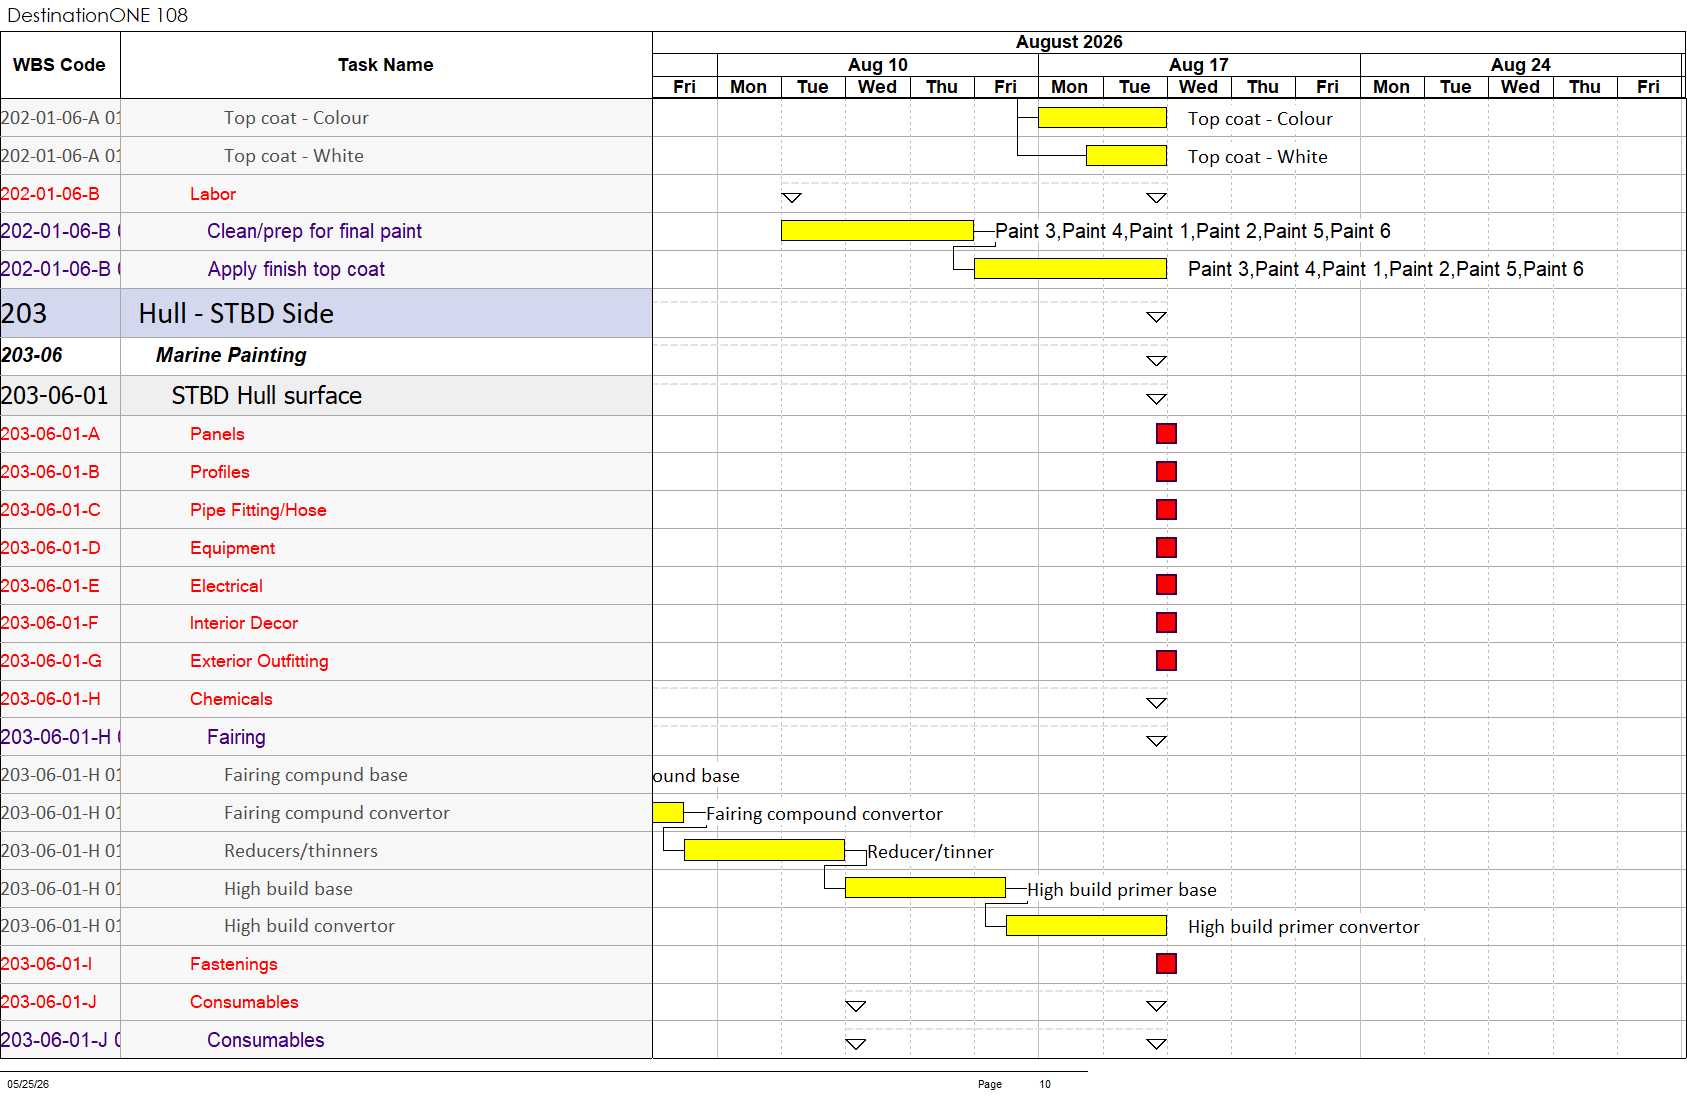Select the Aug 17 week header

point(1199,65)
